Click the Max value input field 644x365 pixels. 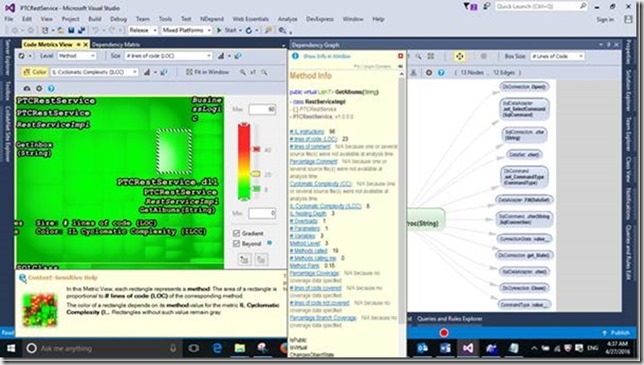262,110
